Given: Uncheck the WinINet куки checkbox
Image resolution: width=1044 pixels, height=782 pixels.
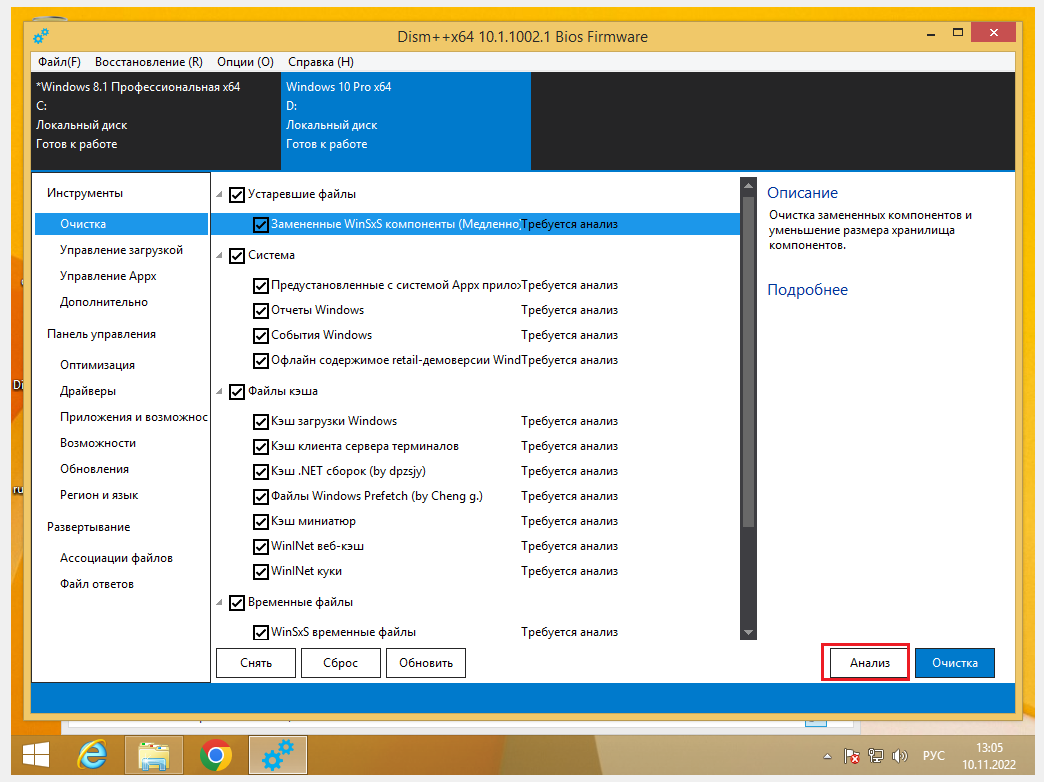Looking at the screenshot, I should 261,572.
